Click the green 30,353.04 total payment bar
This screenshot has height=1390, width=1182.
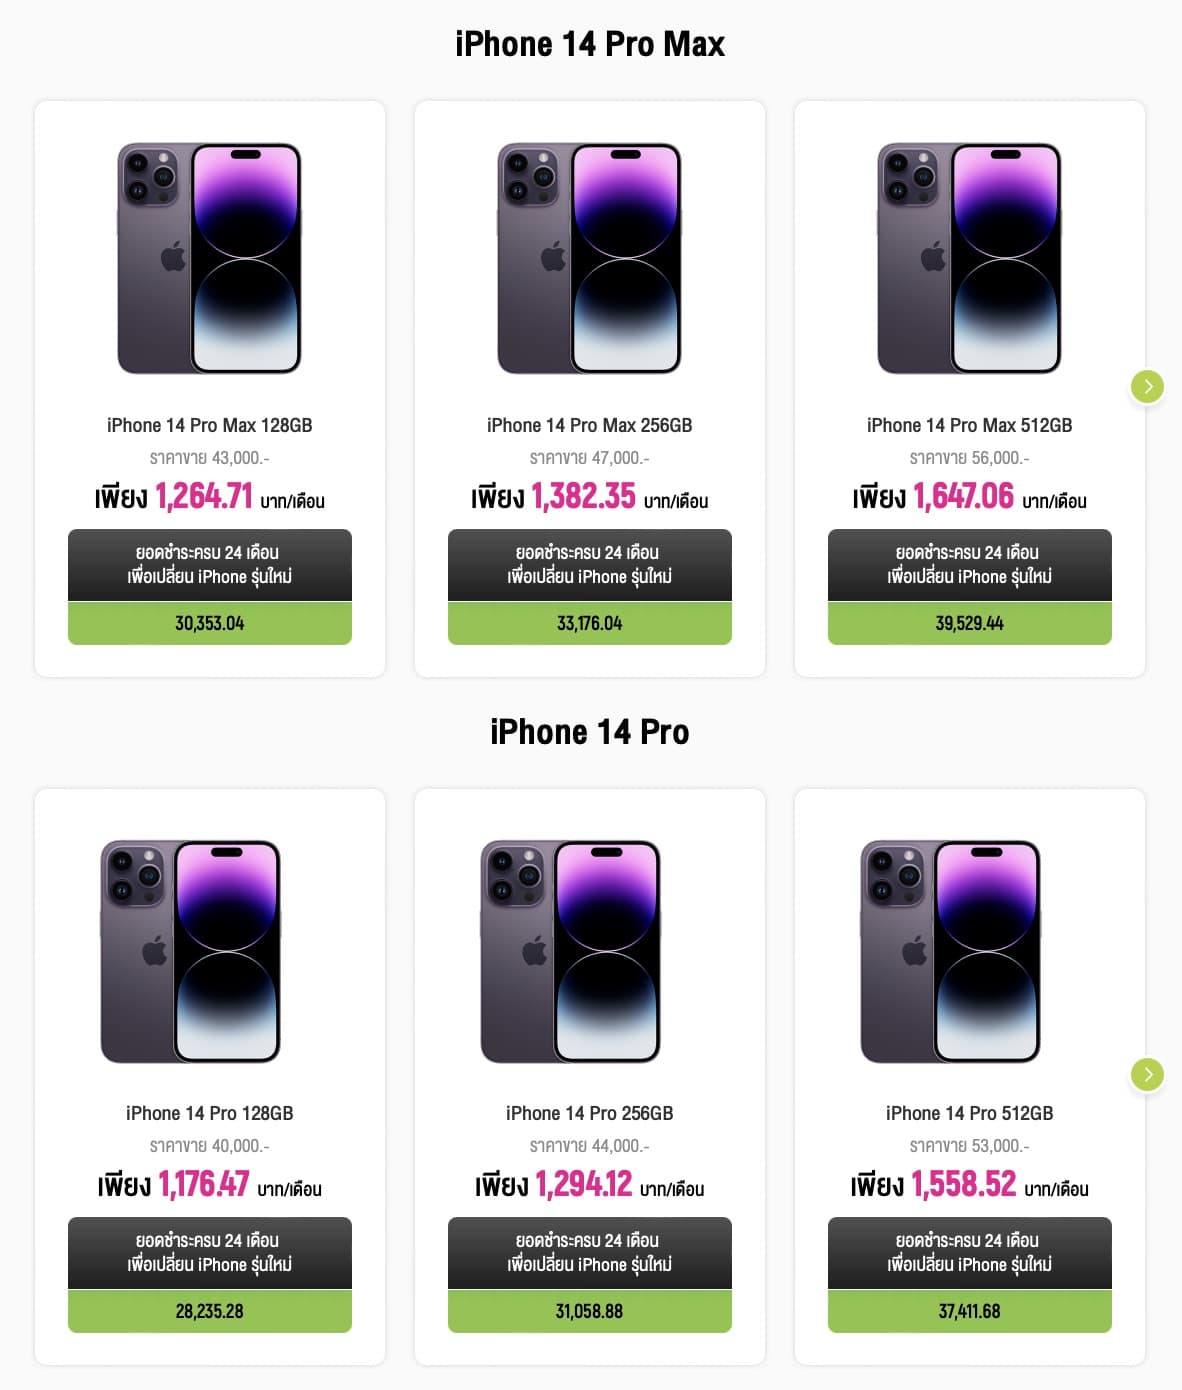(x=209, y=623)
